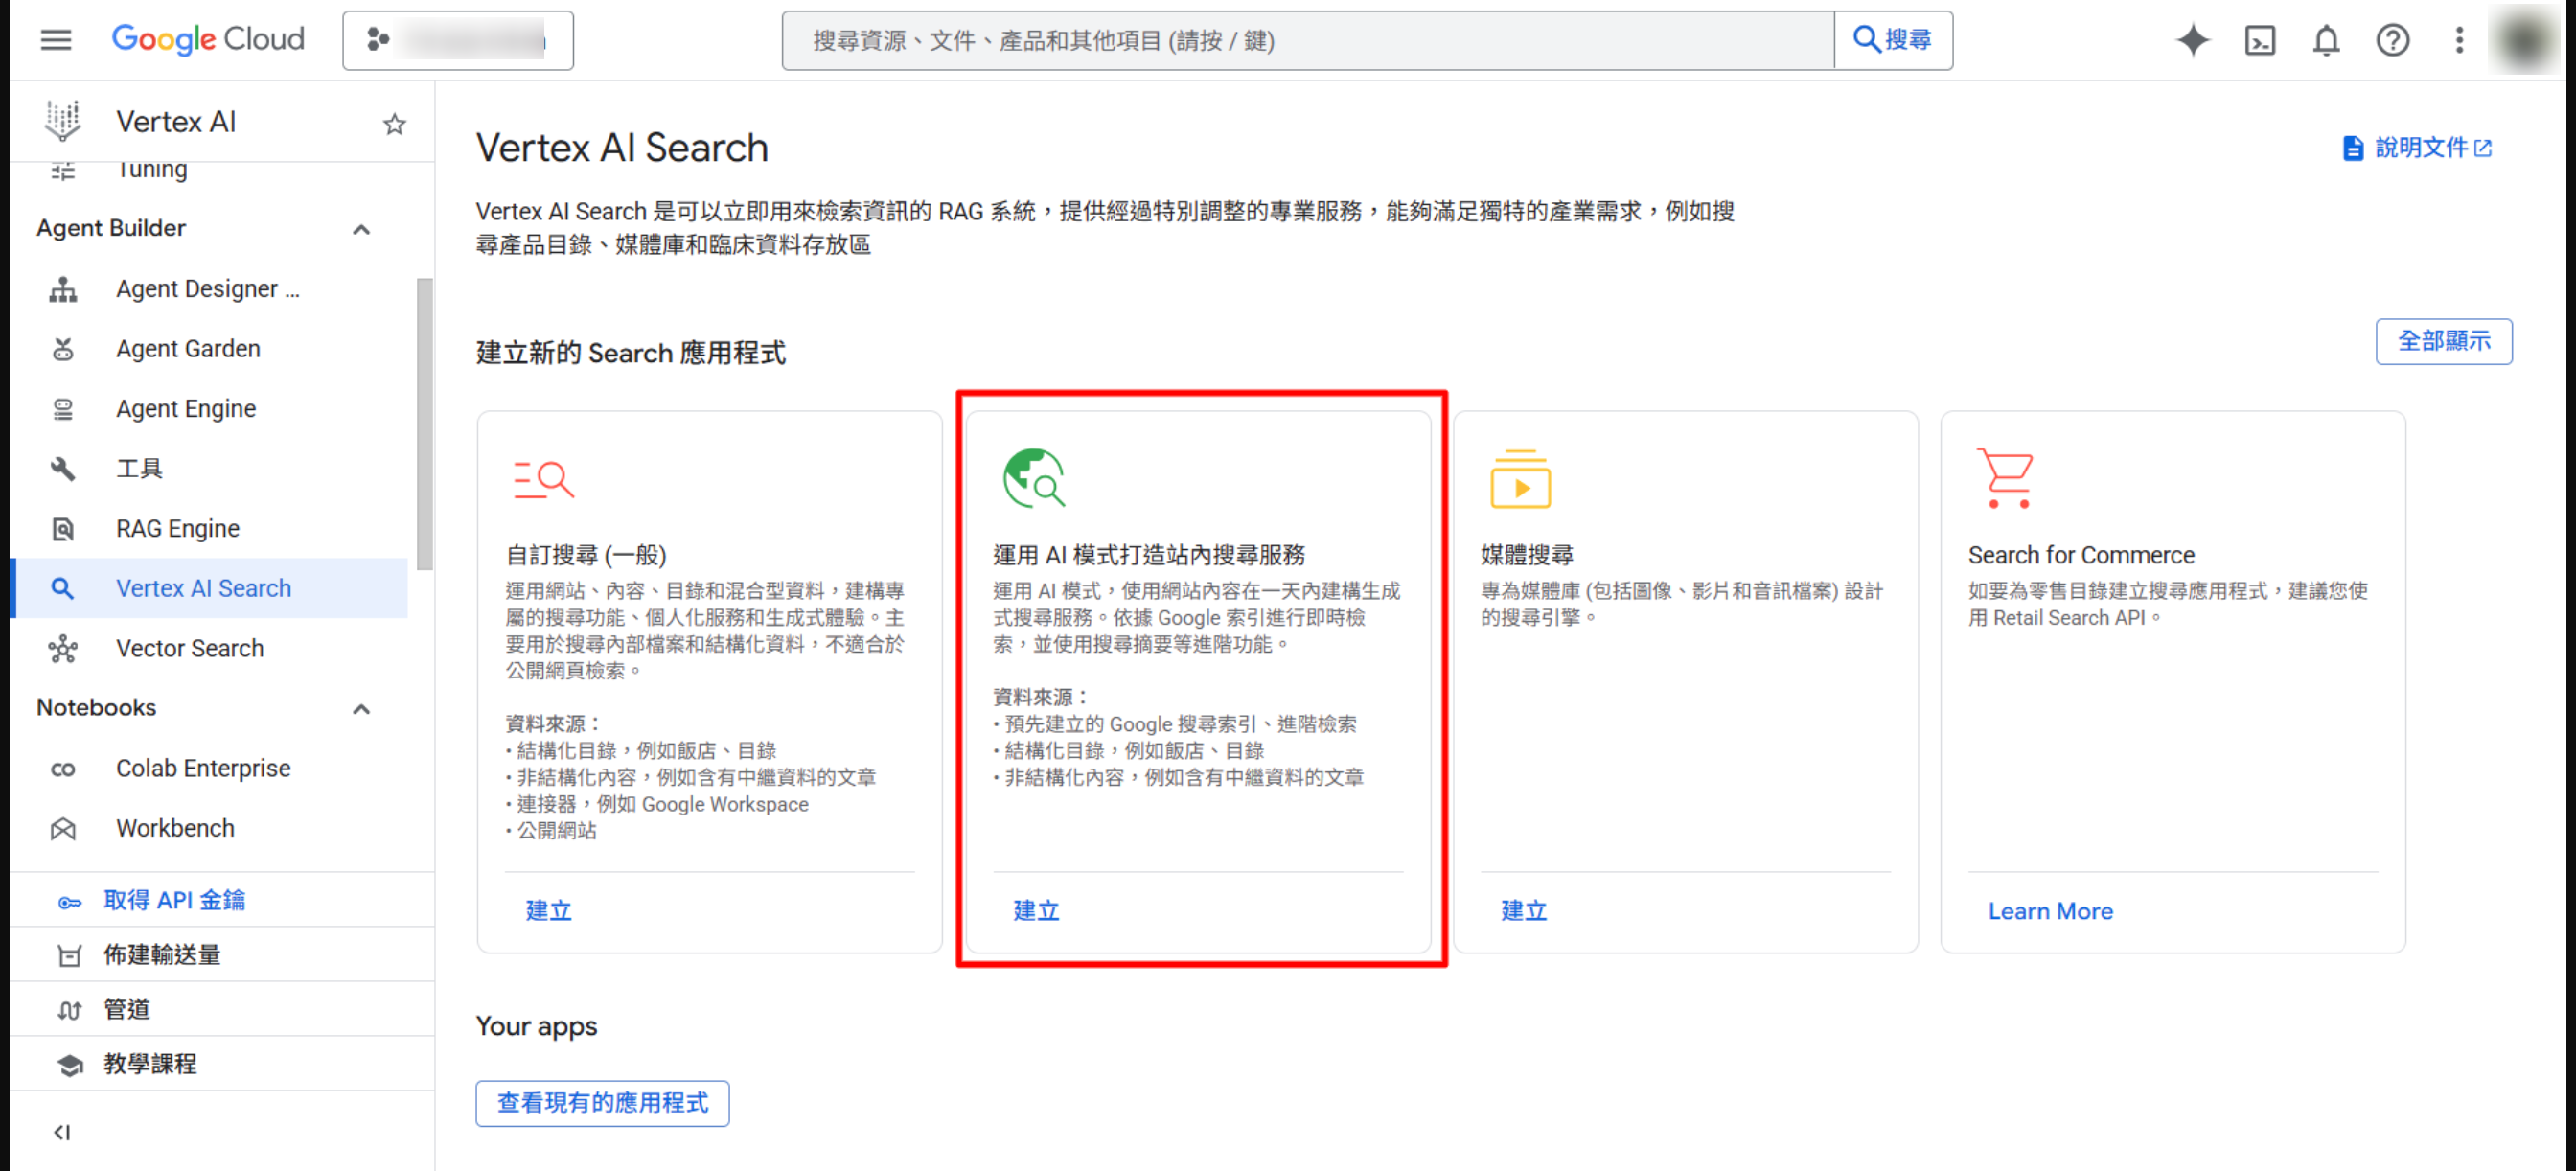
Task: Click the 媒體搜尋 card title
Action: pyautogui.click(x=1526, y=555)
